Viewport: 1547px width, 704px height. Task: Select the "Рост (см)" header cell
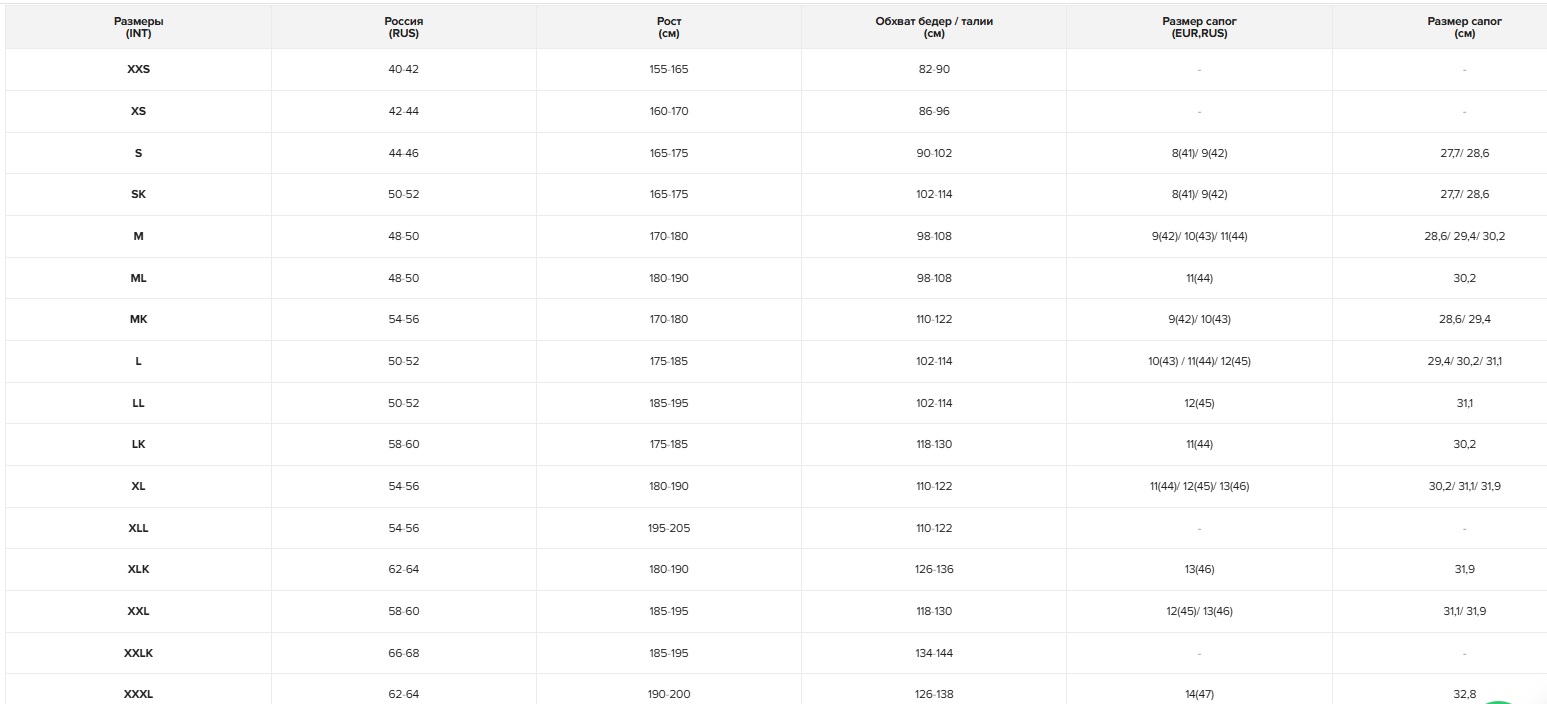pyautogui.click(x=669, y=27)
